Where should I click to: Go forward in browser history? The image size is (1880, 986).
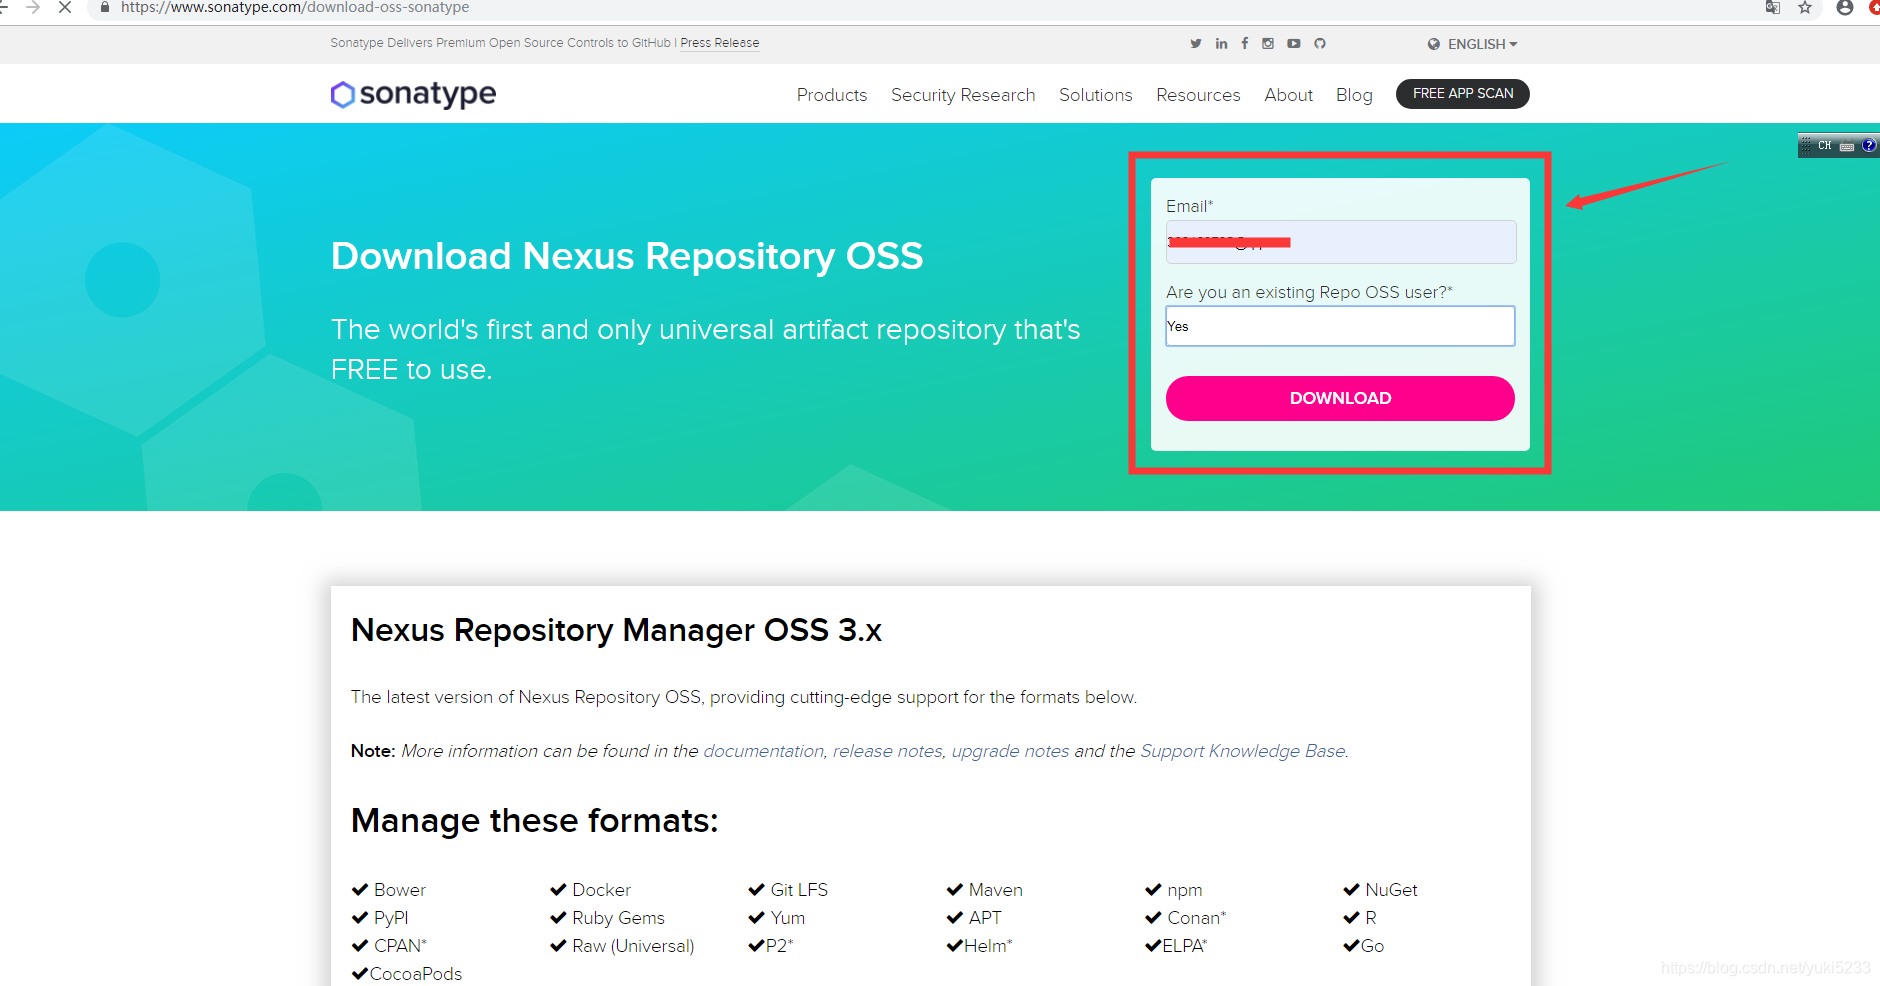(33, 7)
